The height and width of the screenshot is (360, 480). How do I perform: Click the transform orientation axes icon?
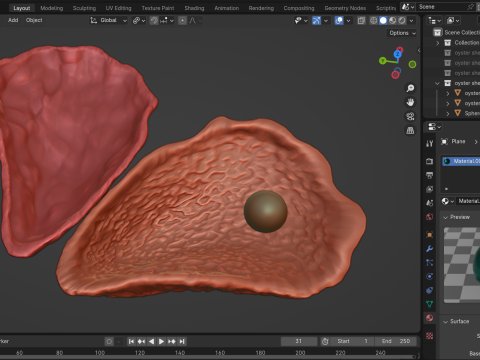click(x=93, y=20)
